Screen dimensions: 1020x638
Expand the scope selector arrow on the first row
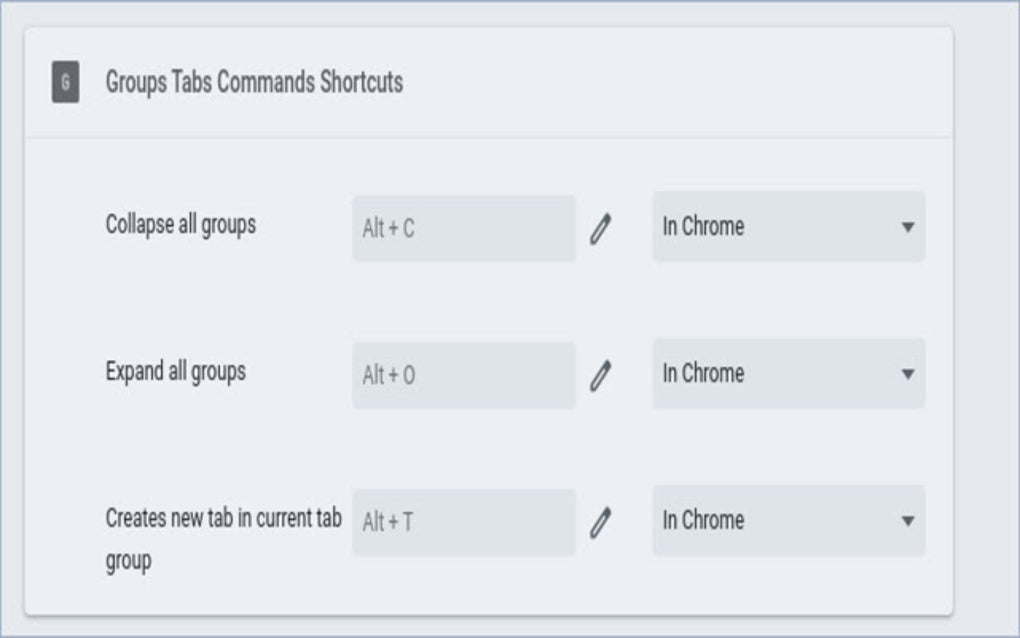(x=906, y=228)
